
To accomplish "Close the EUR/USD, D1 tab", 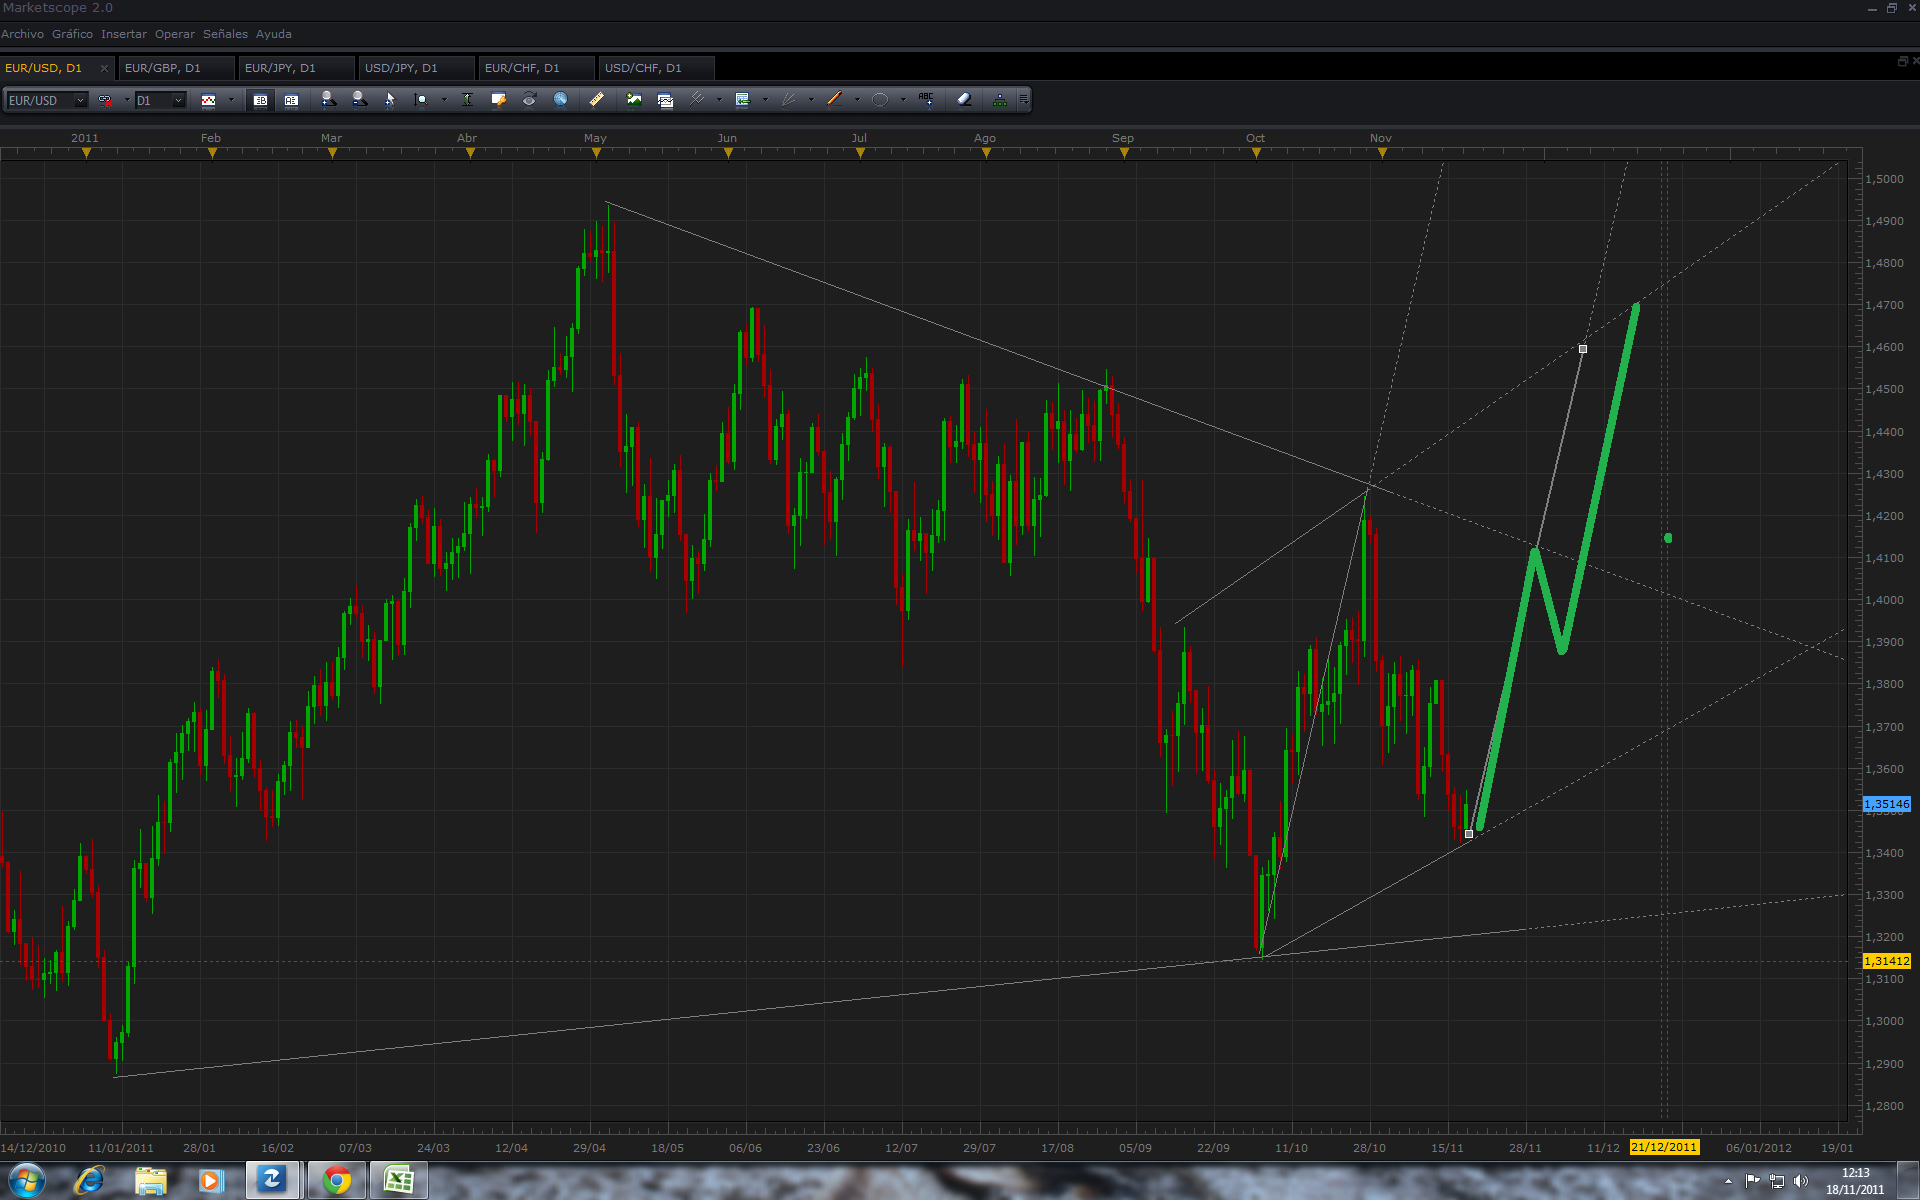I will [104, 68].
